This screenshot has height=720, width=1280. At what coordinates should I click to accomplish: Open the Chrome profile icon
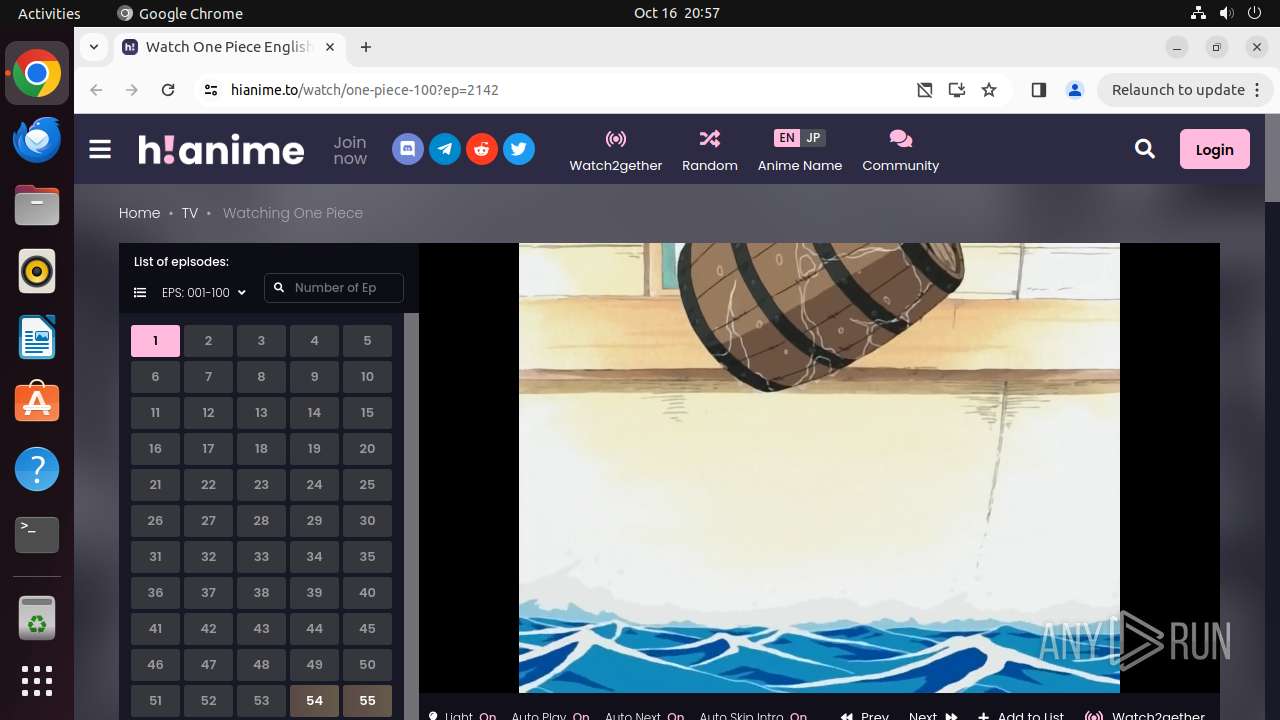[x=1075, y=90]
